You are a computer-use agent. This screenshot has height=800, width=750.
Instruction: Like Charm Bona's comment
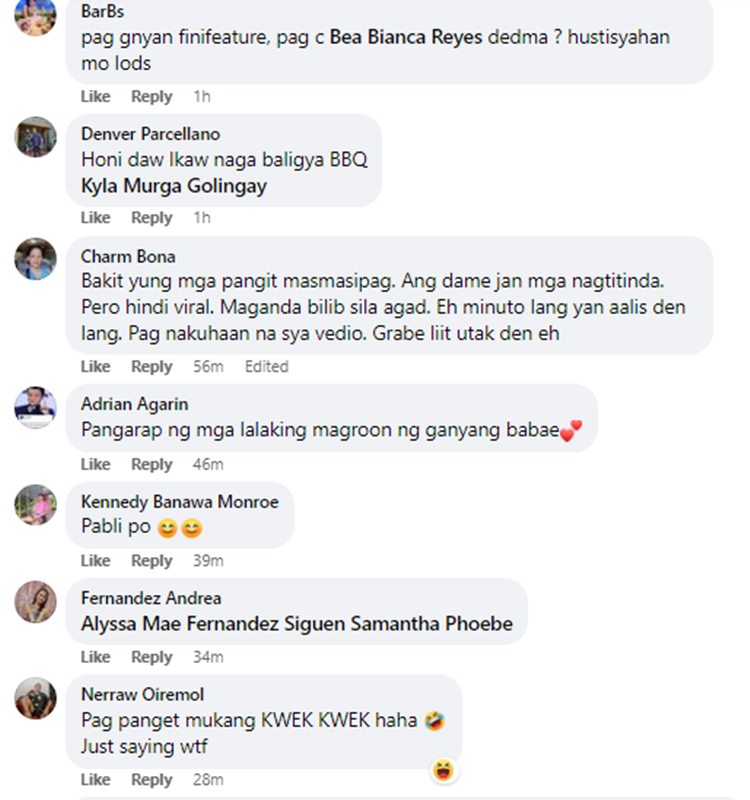[95, 366]
